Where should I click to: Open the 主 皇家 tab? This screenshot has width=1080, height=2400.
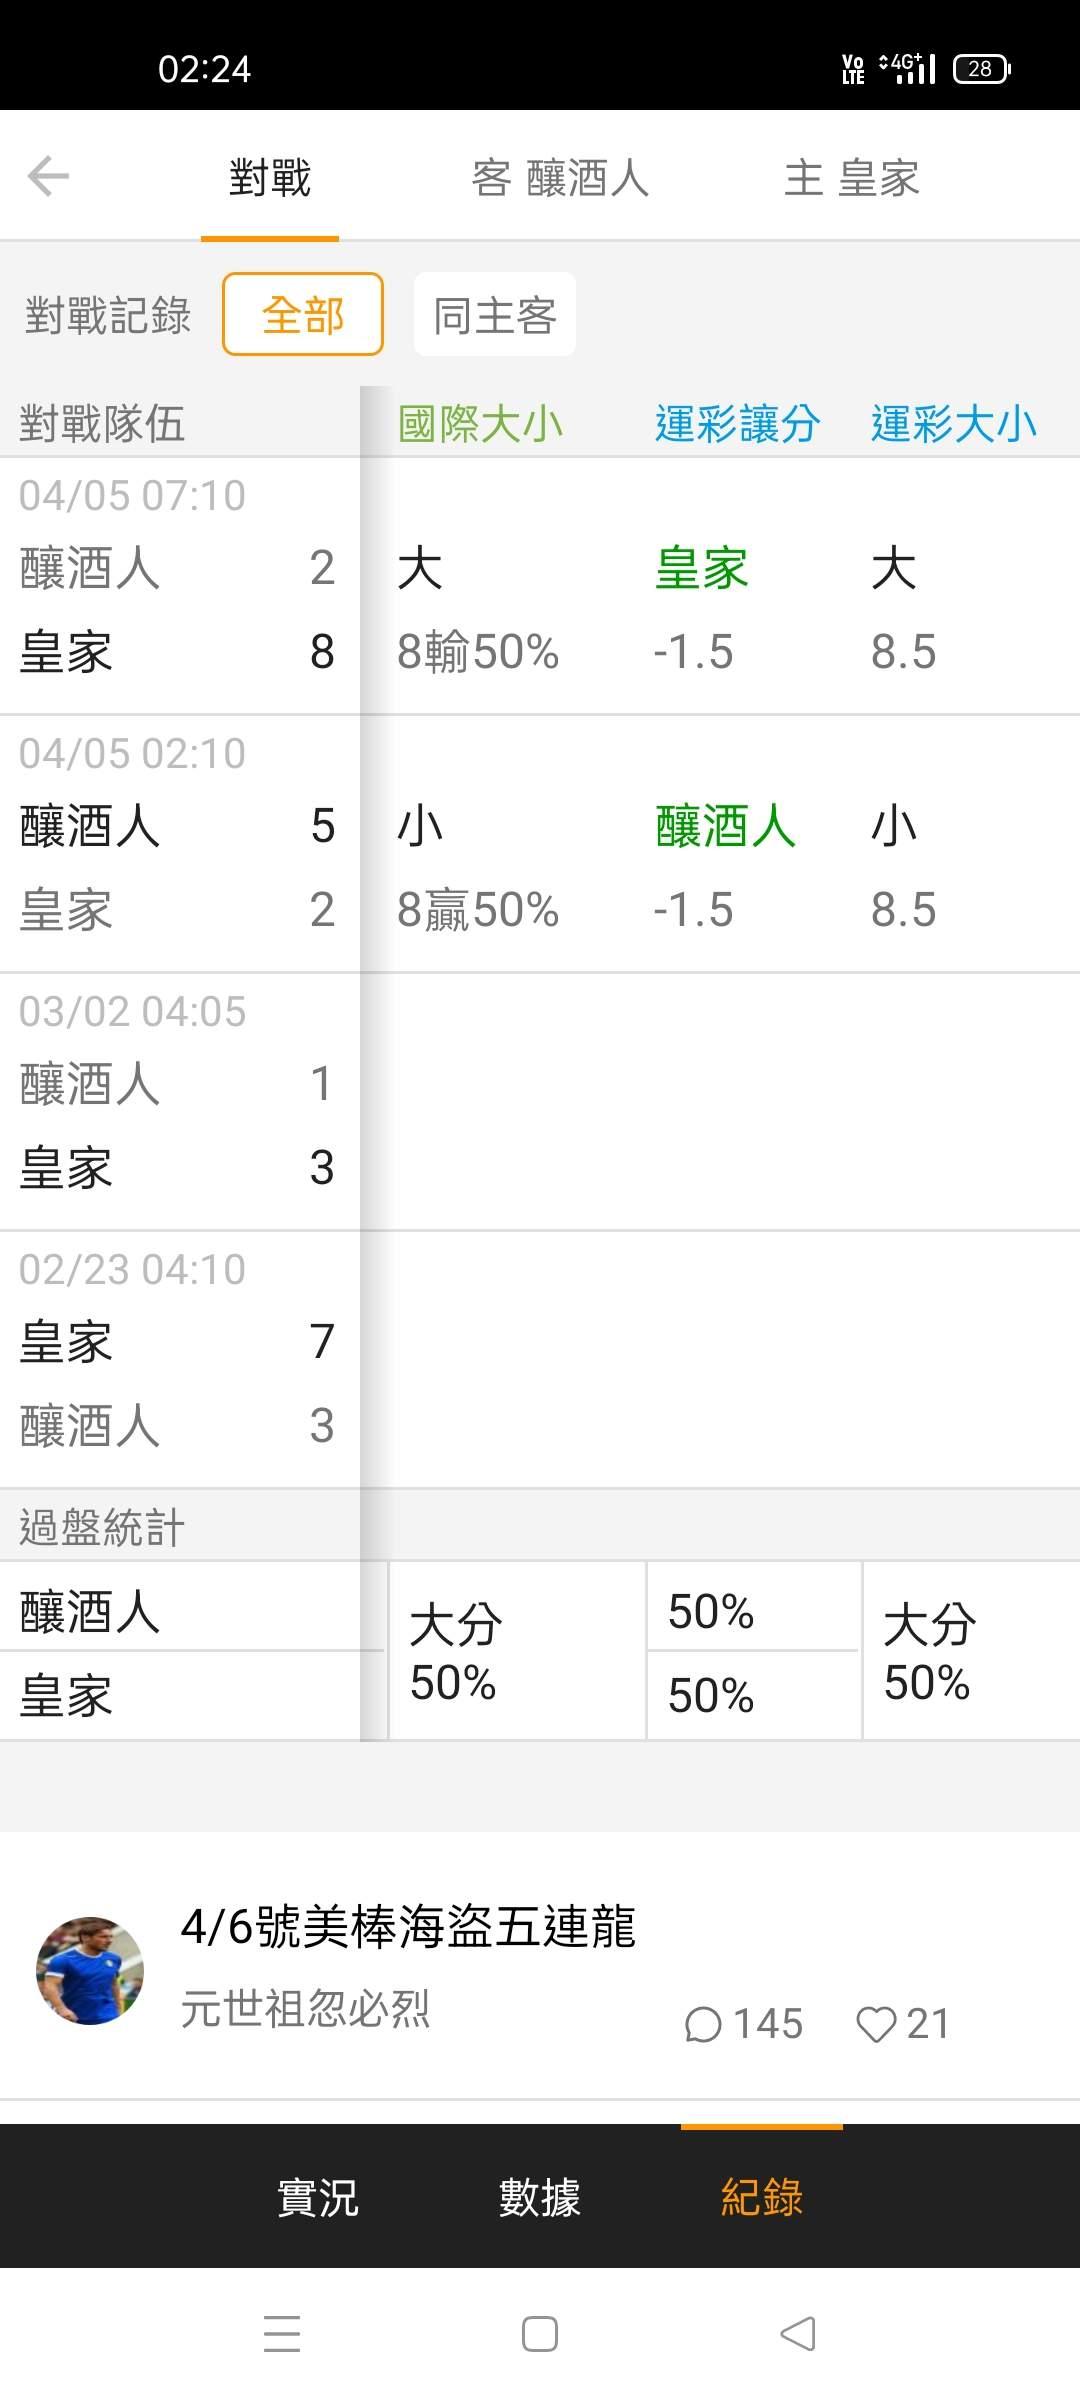[851, 178]
